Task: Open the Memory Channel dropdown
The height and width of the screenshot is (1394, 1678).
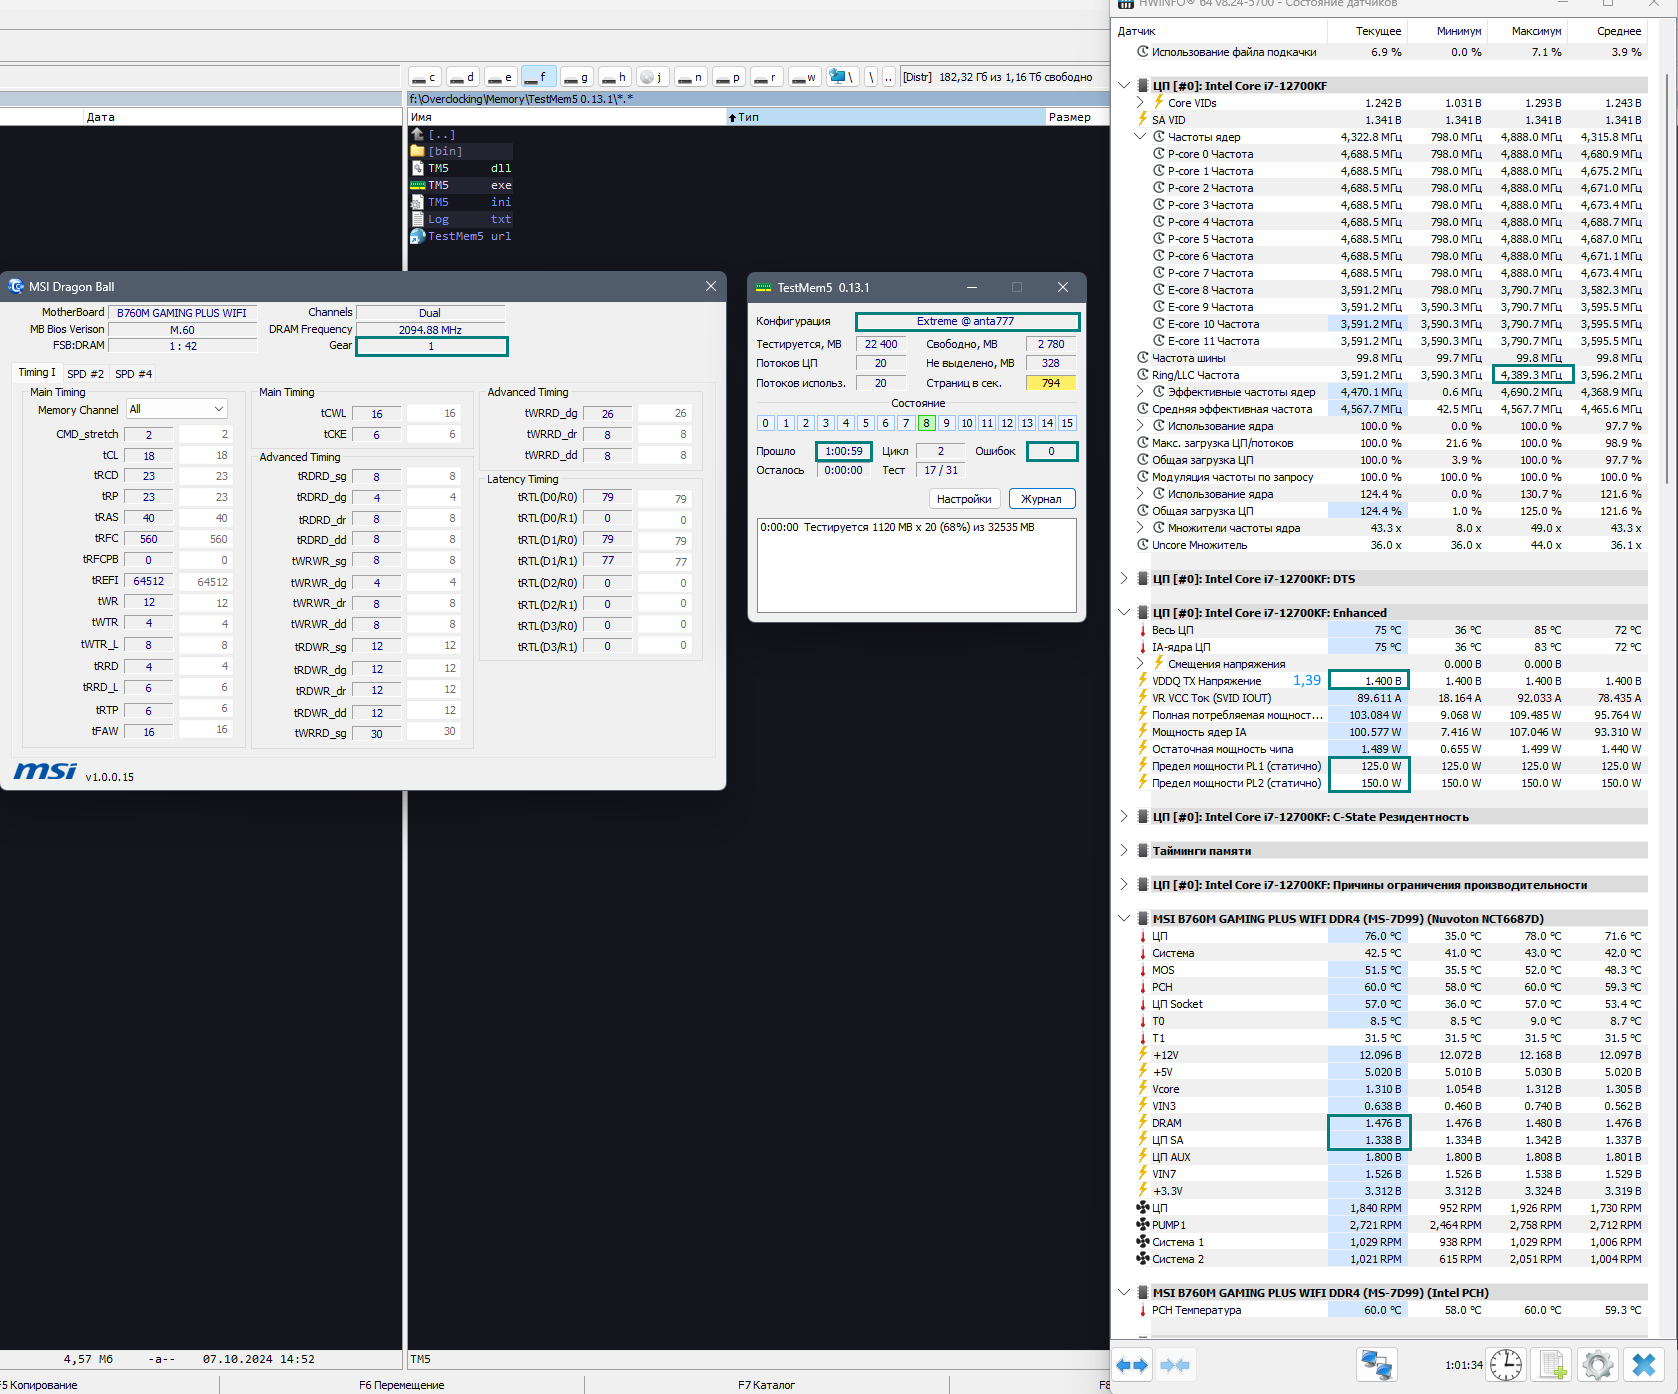Action: (x=176, y=409)
